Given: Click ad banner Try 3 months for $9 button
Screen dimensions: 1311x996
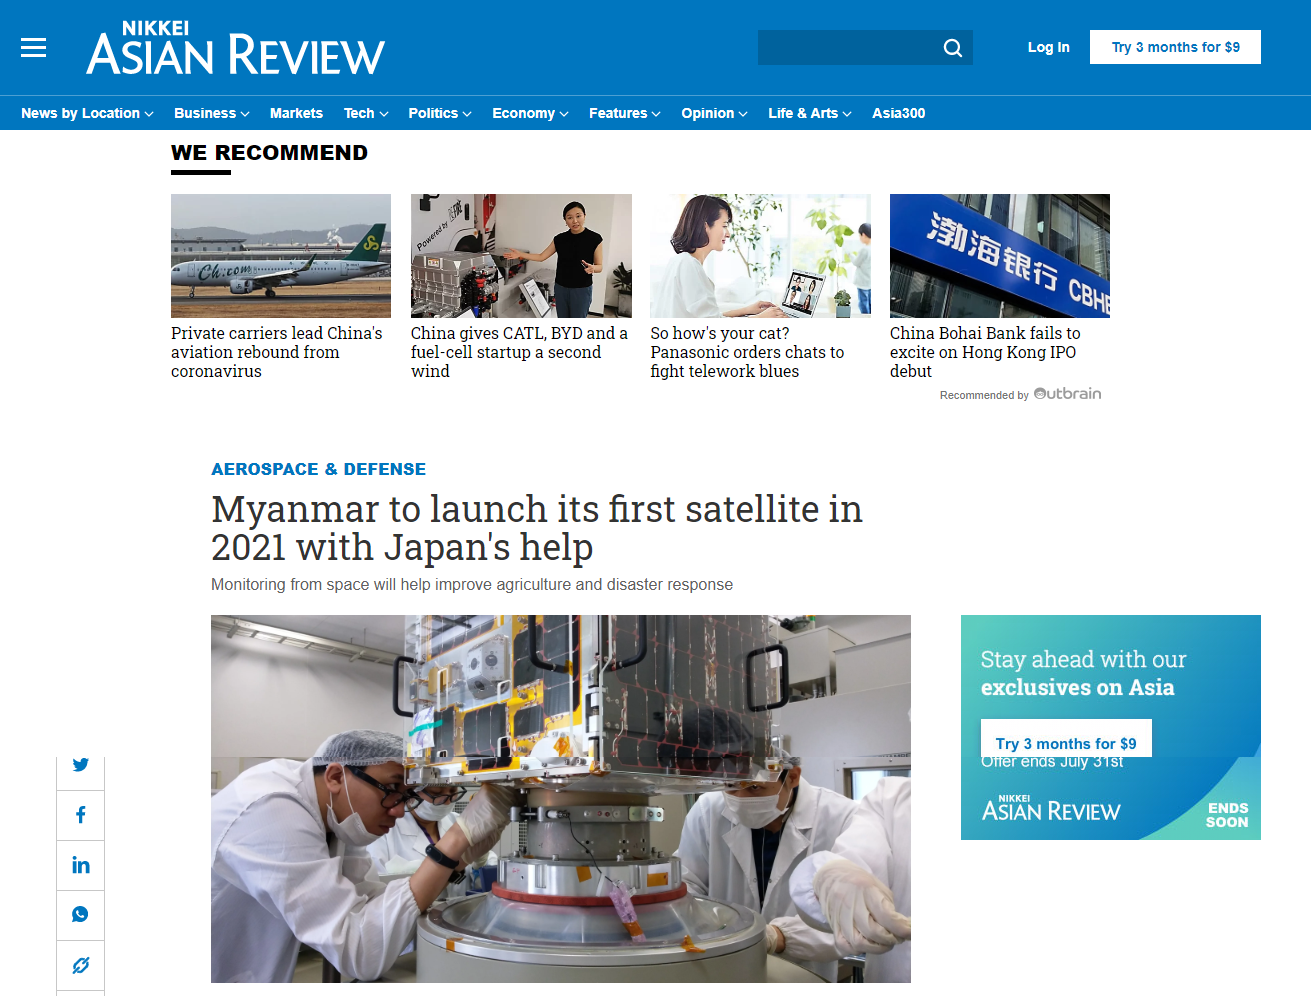Looking at the screenshot, I should (1066, 740).
